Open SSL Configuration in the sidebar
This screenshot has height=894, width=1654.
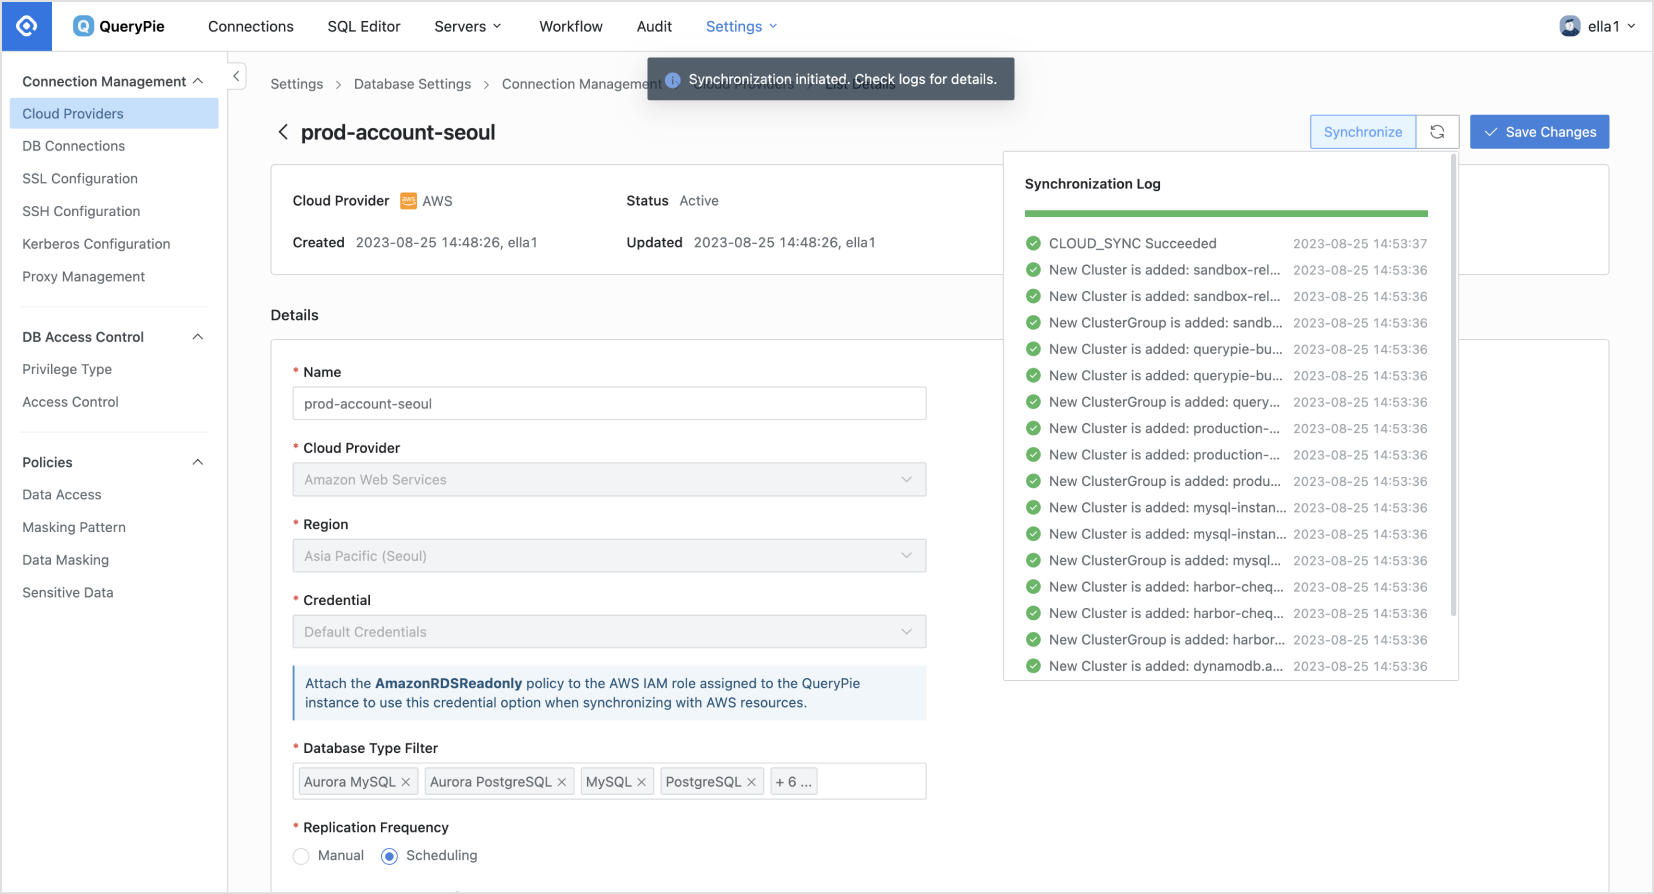click(x=80, y=179)
